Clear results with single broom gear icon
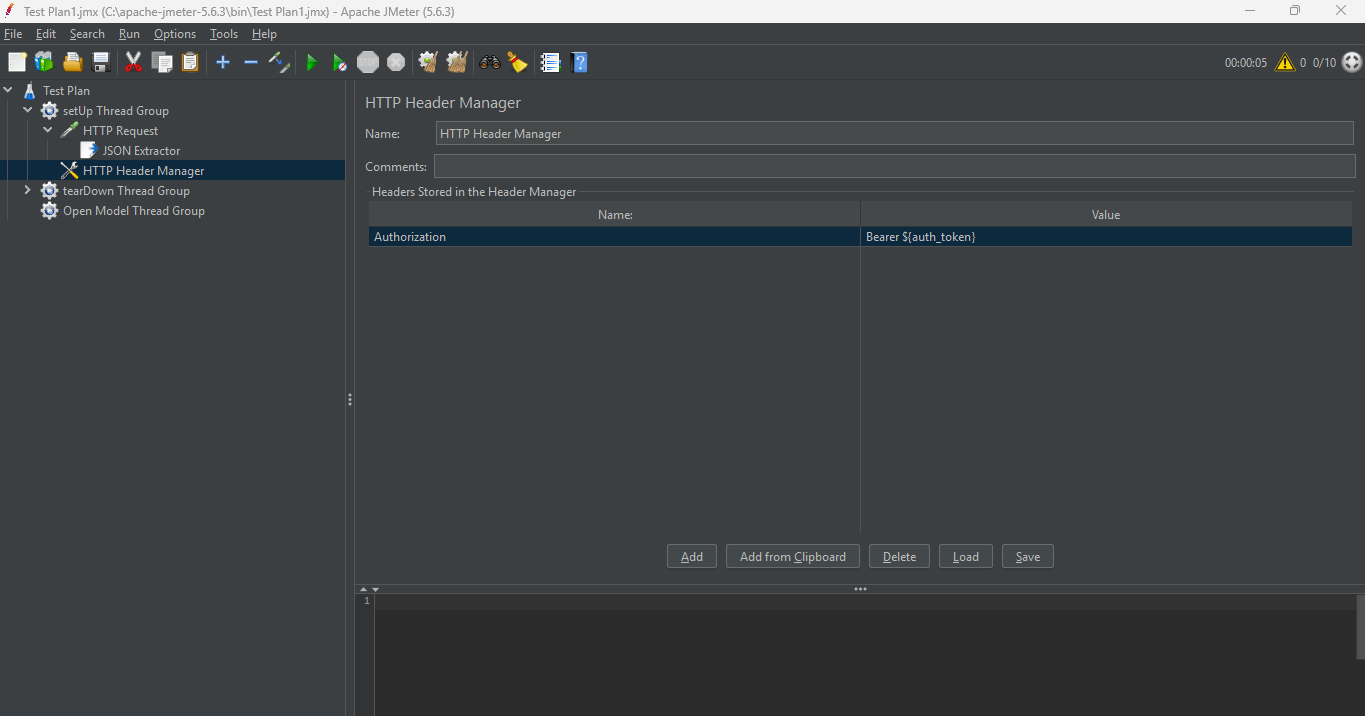The height and width of the screenshot is (716, 1365). [428, 62]
